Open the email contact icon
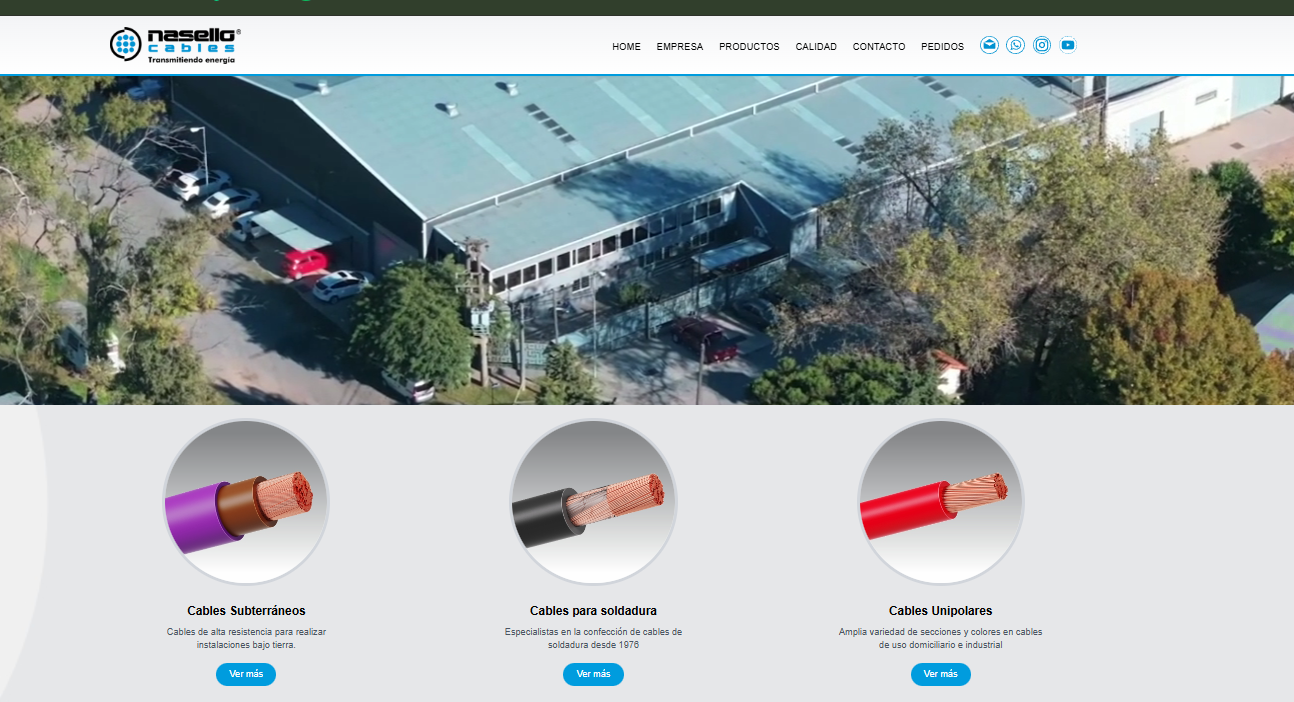The width and height of the screenshot is (1294, 702). click(x=989, y=45)
